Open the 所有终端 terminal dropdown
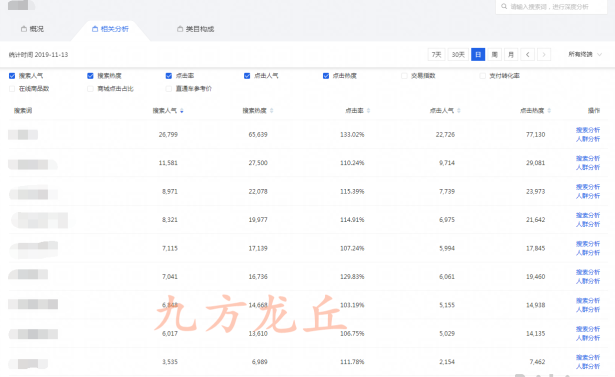Image resolution: width=615 pixels, height=377 pixels. click(585, 55)
